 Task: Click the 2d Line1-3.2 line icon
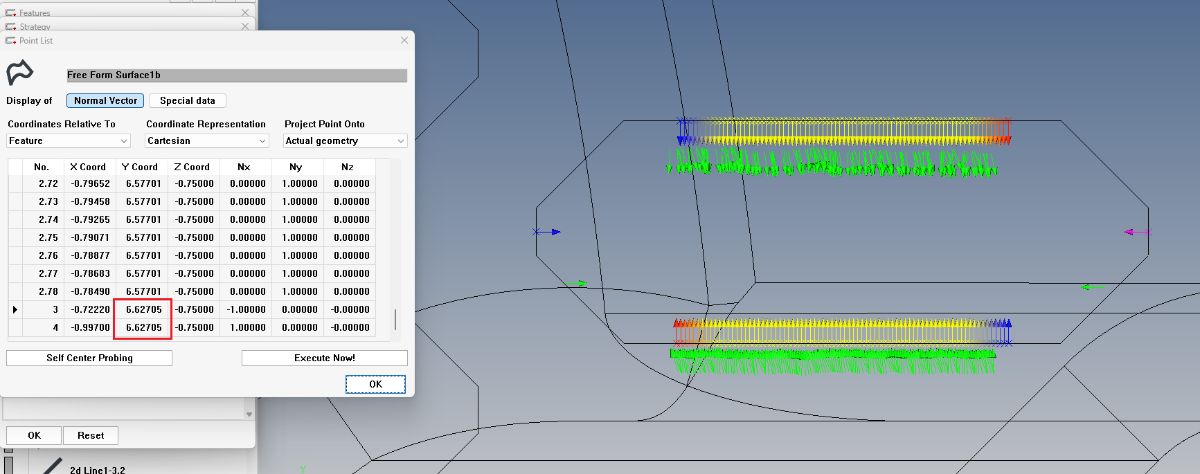point(47,466)
